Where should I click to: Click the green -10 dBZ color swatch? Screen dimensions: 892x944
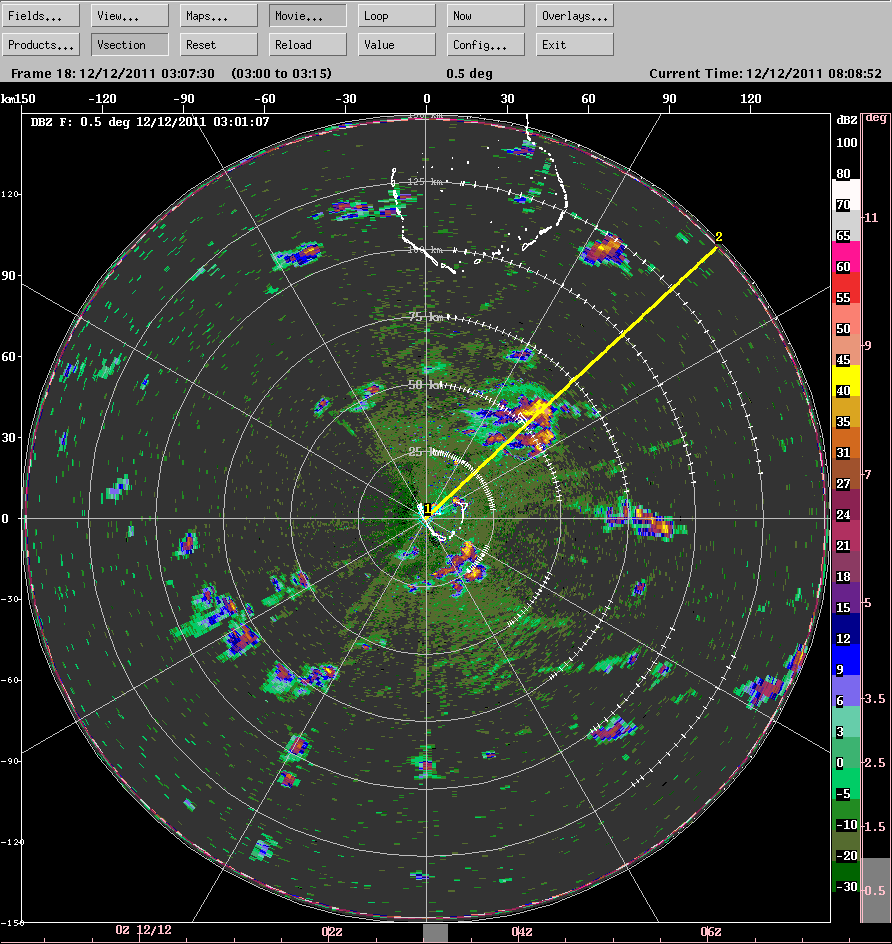pos(846,814)
